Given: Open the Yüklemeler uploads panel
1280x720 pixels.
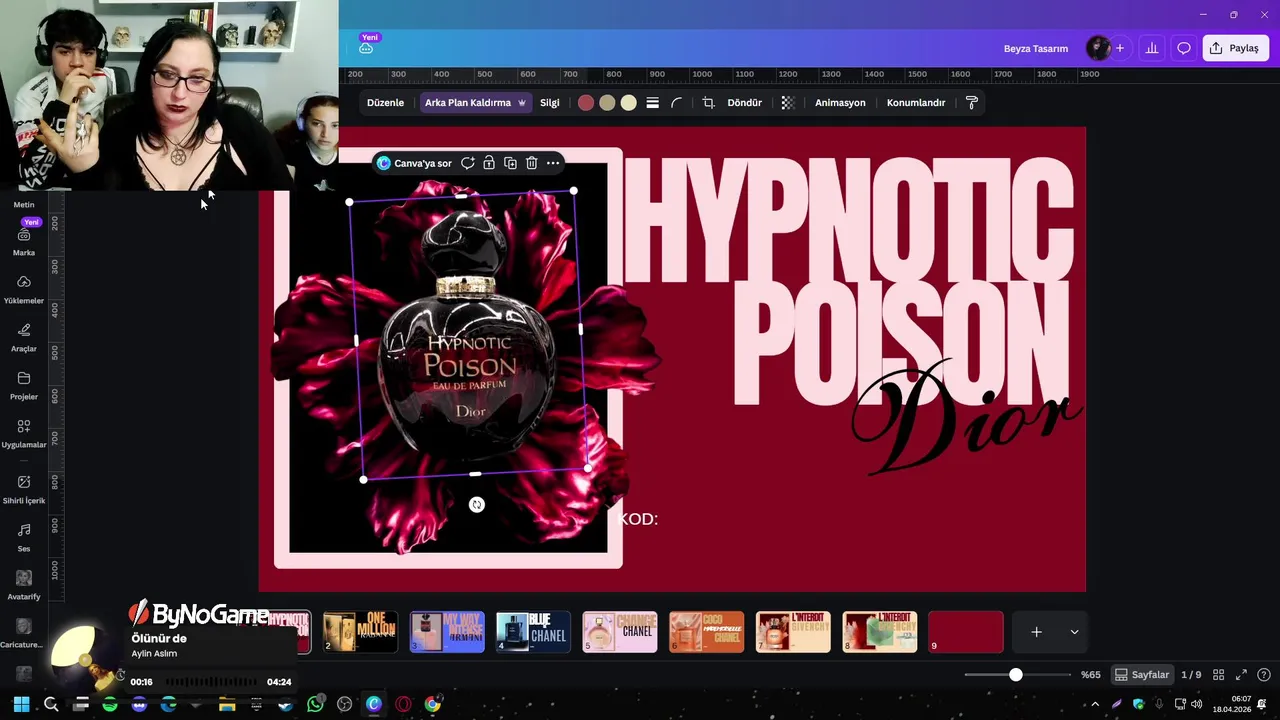Looking at the screenshot, I should coord(24,290).
